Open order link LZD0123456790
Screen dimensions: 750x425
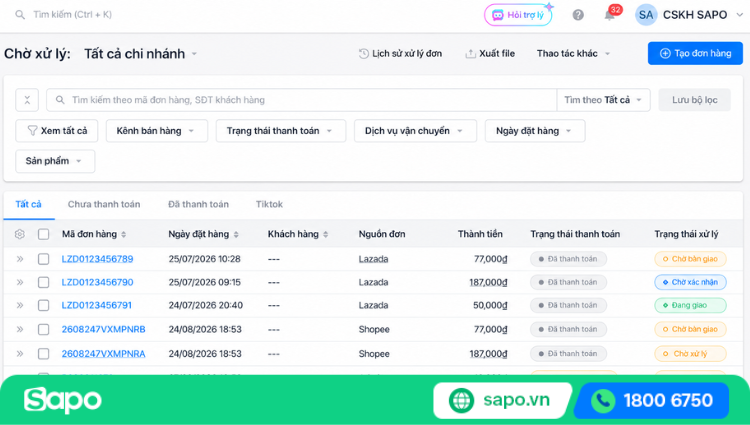(x=98, y=282)
